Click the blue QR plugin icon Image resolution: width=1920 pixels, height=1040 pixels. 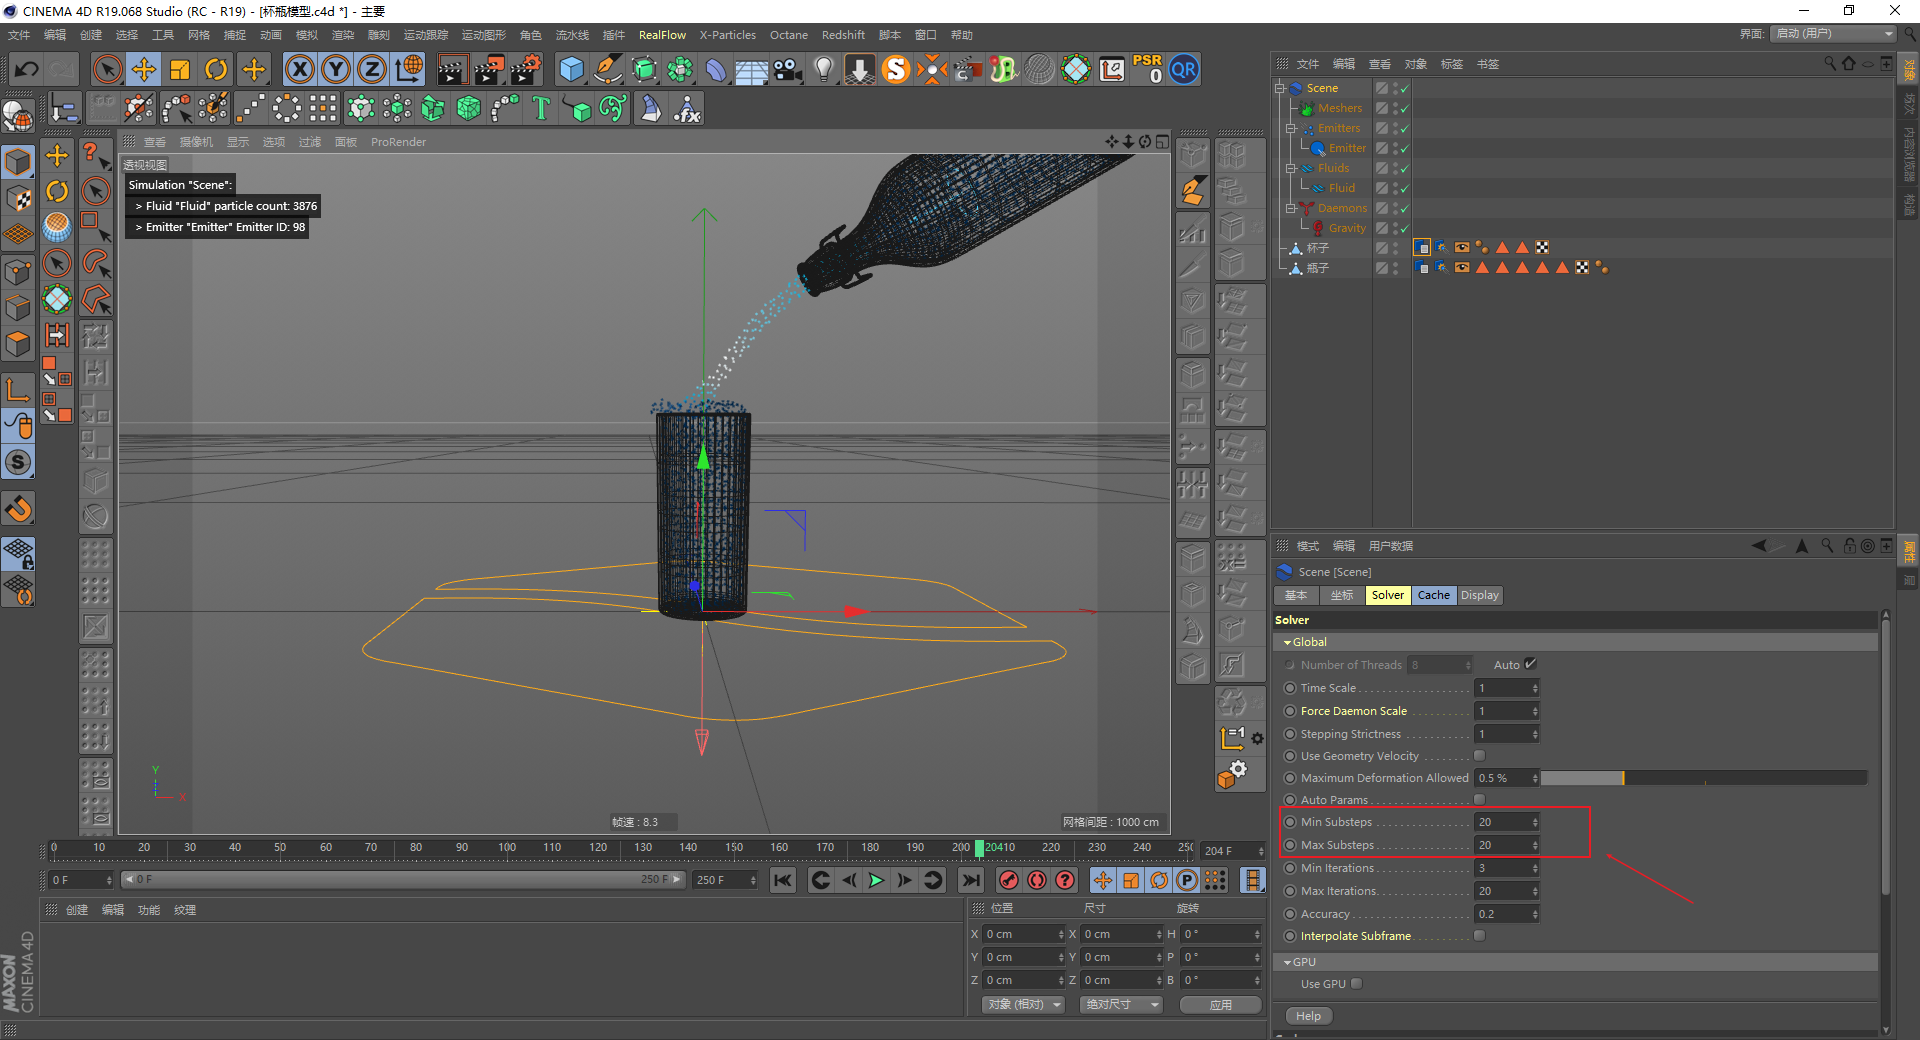coord(1184,69)
